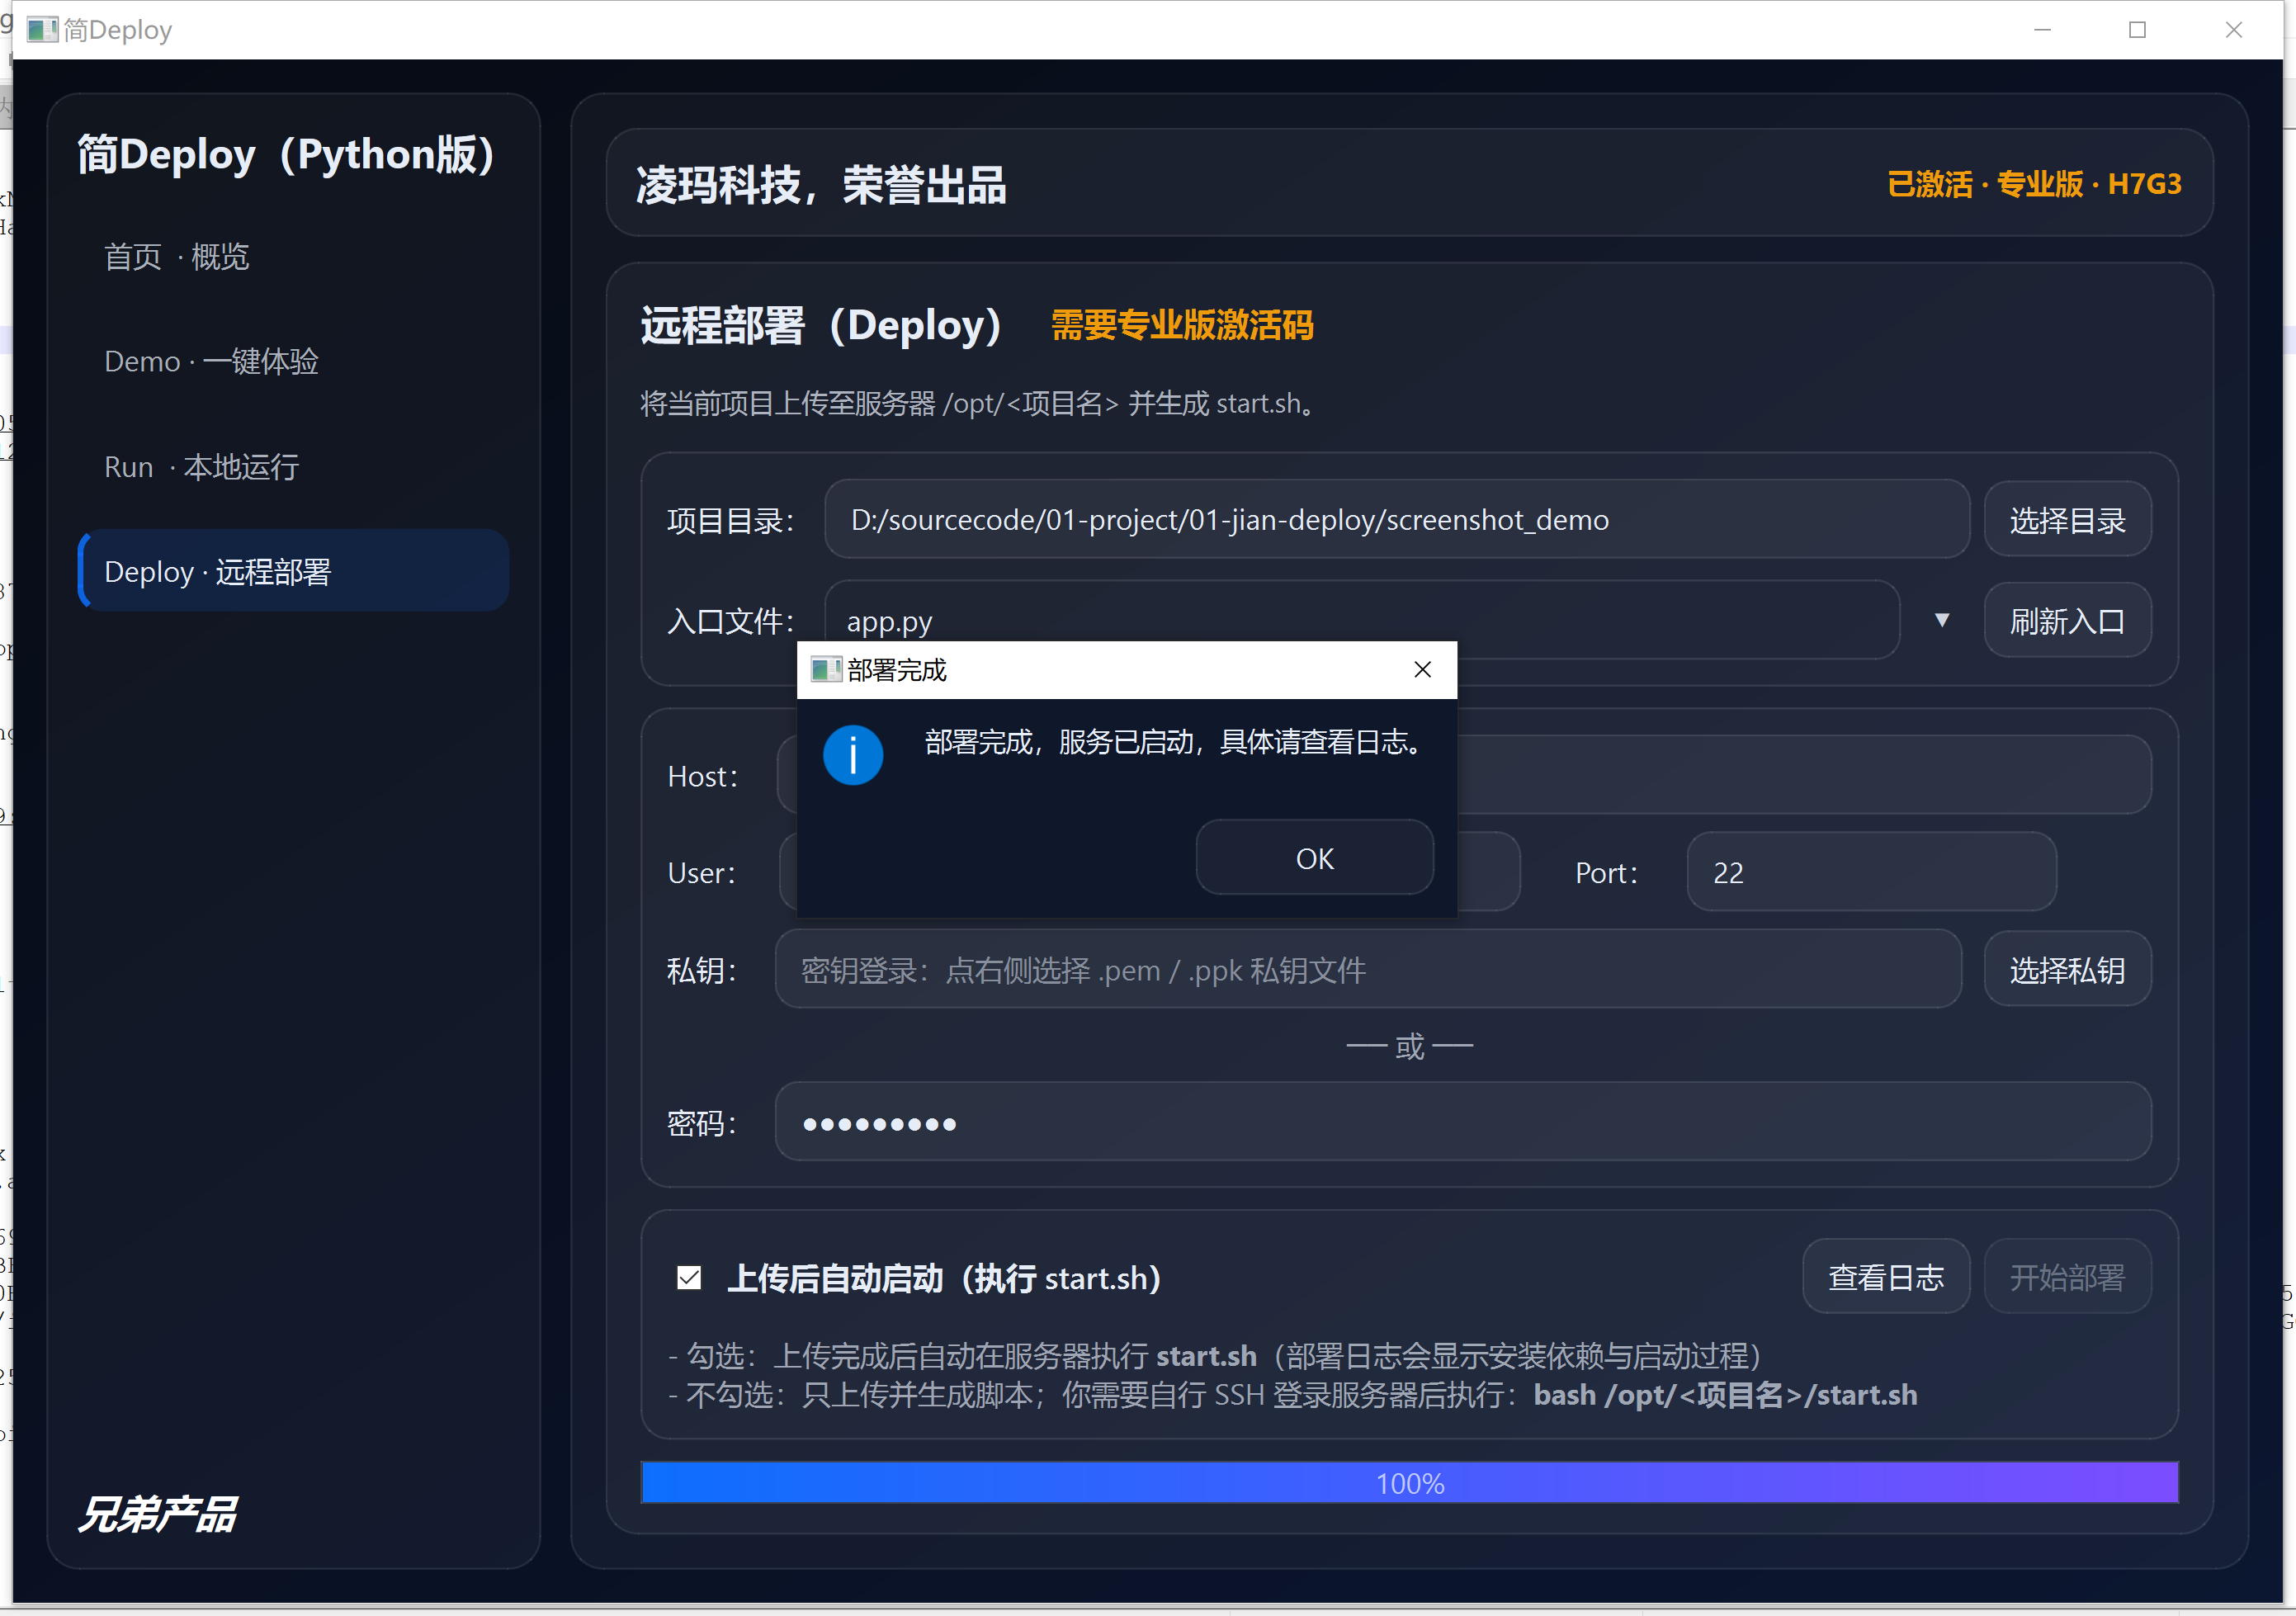Open the entry file dropdown showing app.py
The width and height of the screenshot is (2296, 1616).
click(x=1941, y=620)
